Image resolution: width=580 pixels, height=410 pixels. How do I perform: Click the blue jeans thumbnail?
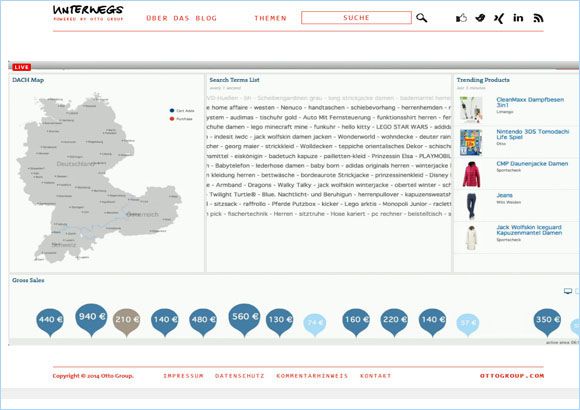(x=471, y=206)
